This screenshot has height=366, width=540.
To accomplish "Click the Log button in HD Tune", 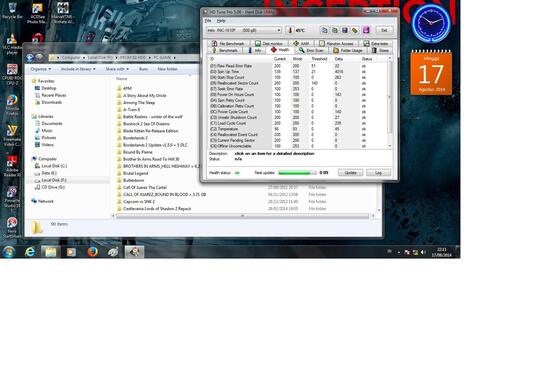I will [x=378, y=172].
